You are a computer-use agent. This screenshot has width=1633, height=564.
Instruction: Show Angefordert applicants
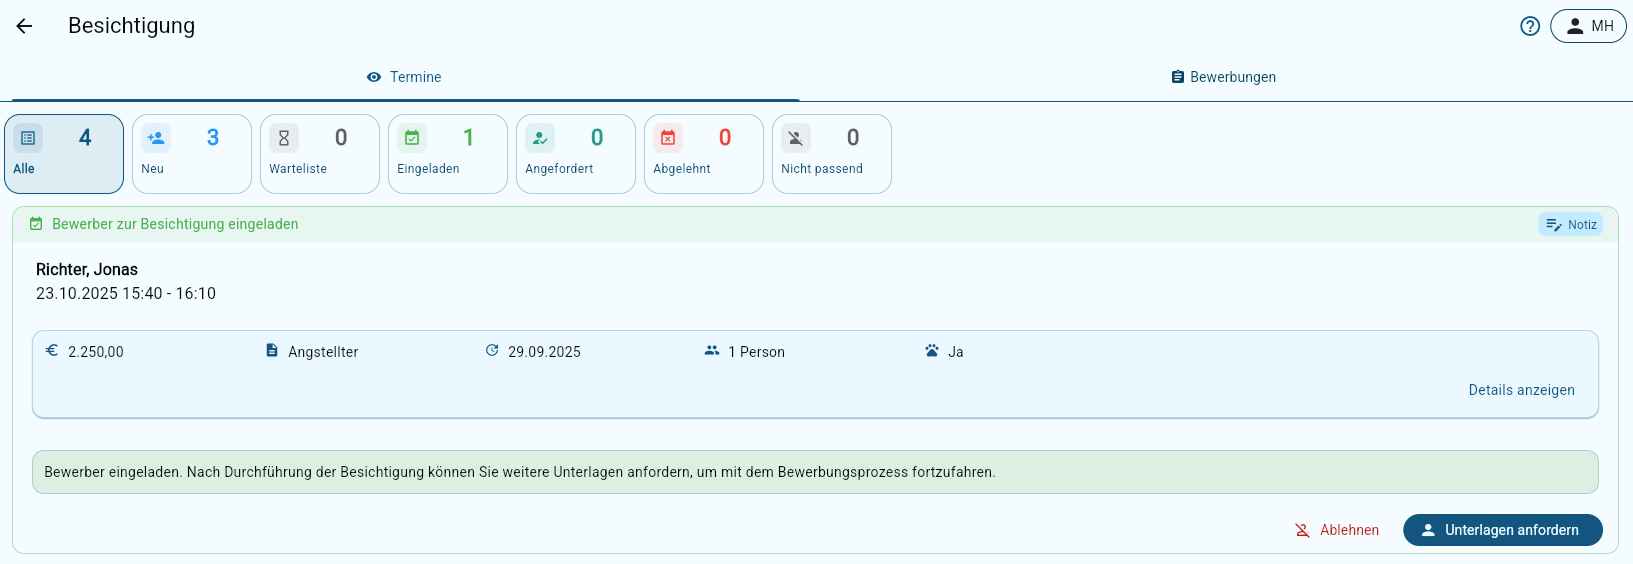(x=576, y=154)
